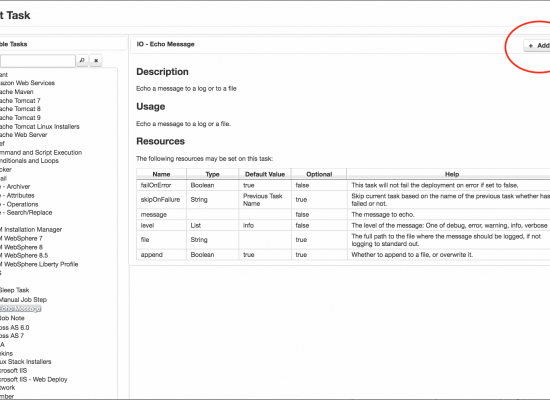
Task: Select Apache Tomcat Linux Installers
Action: pos(40,126)
